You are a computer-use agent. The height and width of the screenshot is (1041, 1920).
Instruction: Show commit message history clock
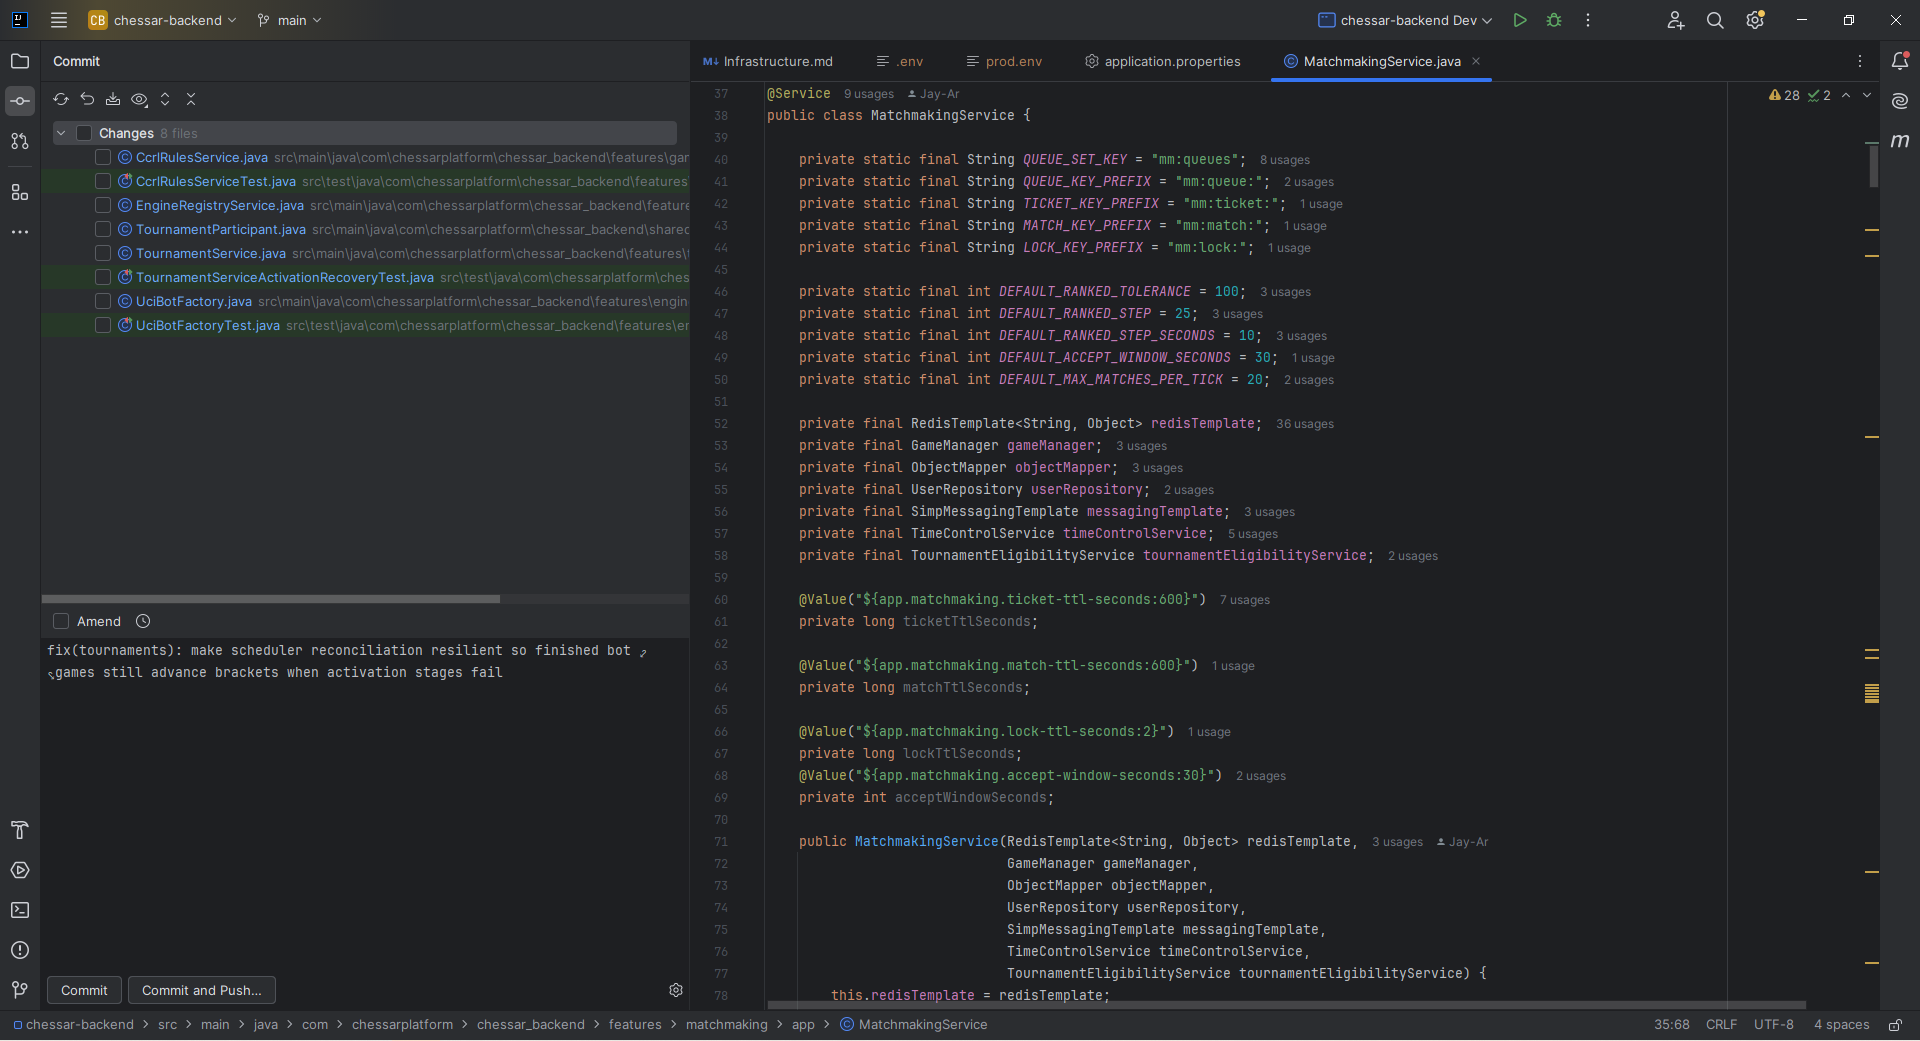143,621
